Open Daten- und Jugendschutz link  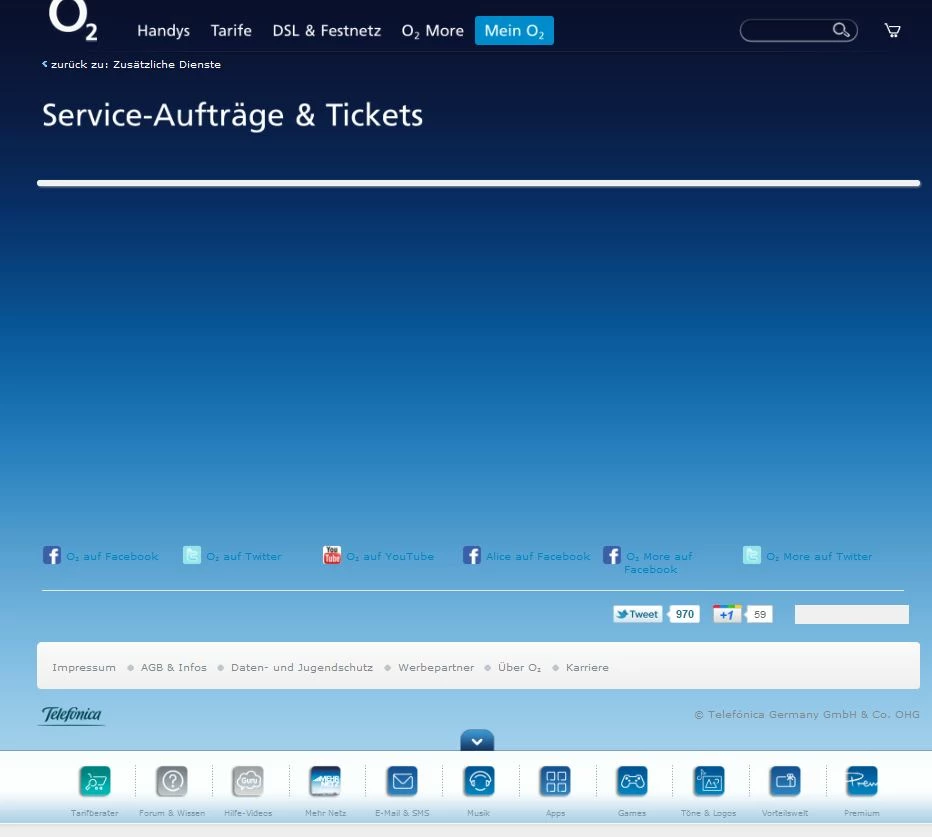point(302,667)
